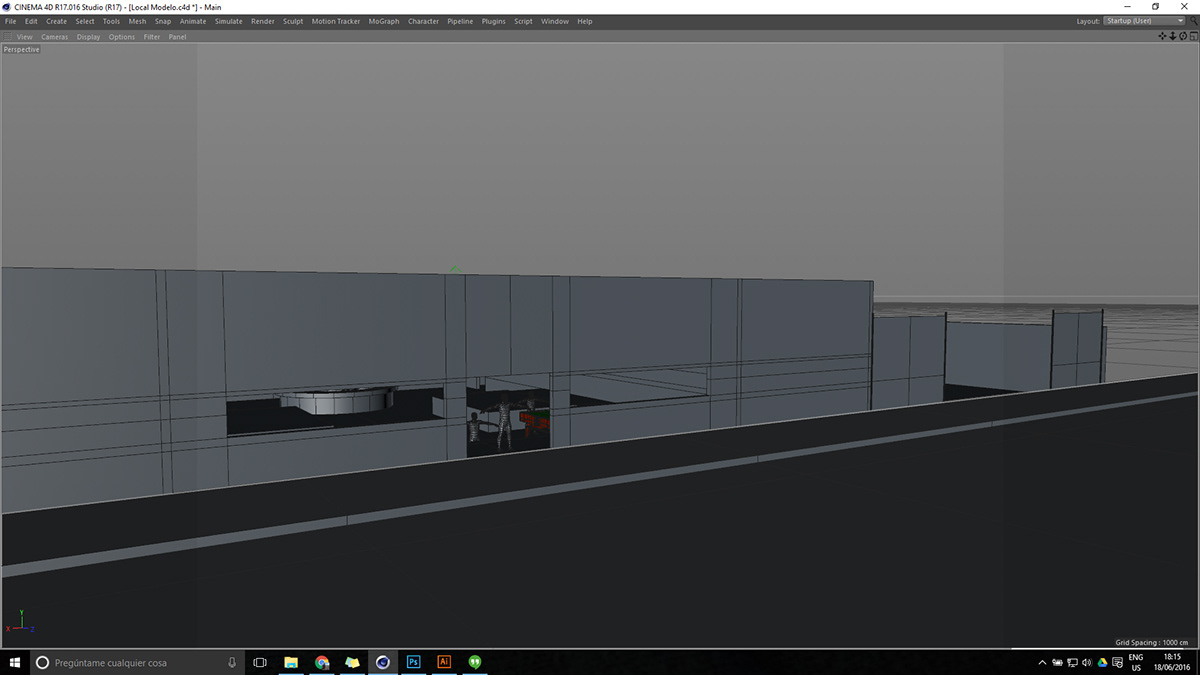Open the Sculpt menu
The image size is (1200, 675).
point(293,21)
